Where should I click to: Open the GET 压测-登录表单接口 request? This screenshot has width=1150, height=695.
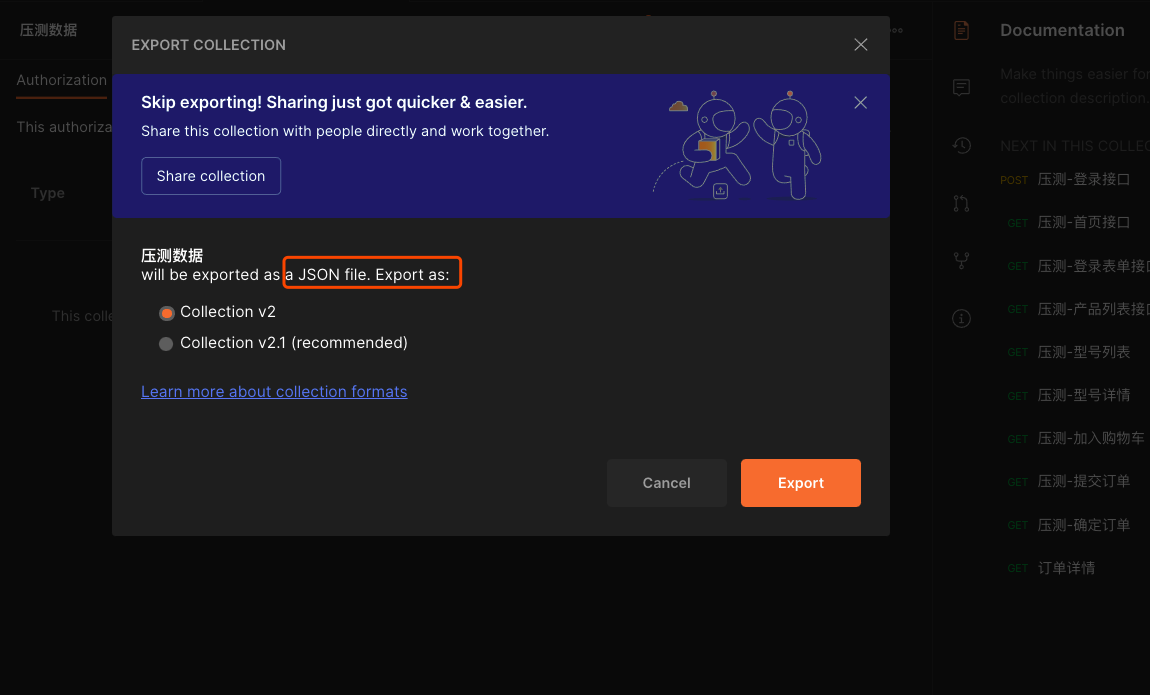[1078, 266]
